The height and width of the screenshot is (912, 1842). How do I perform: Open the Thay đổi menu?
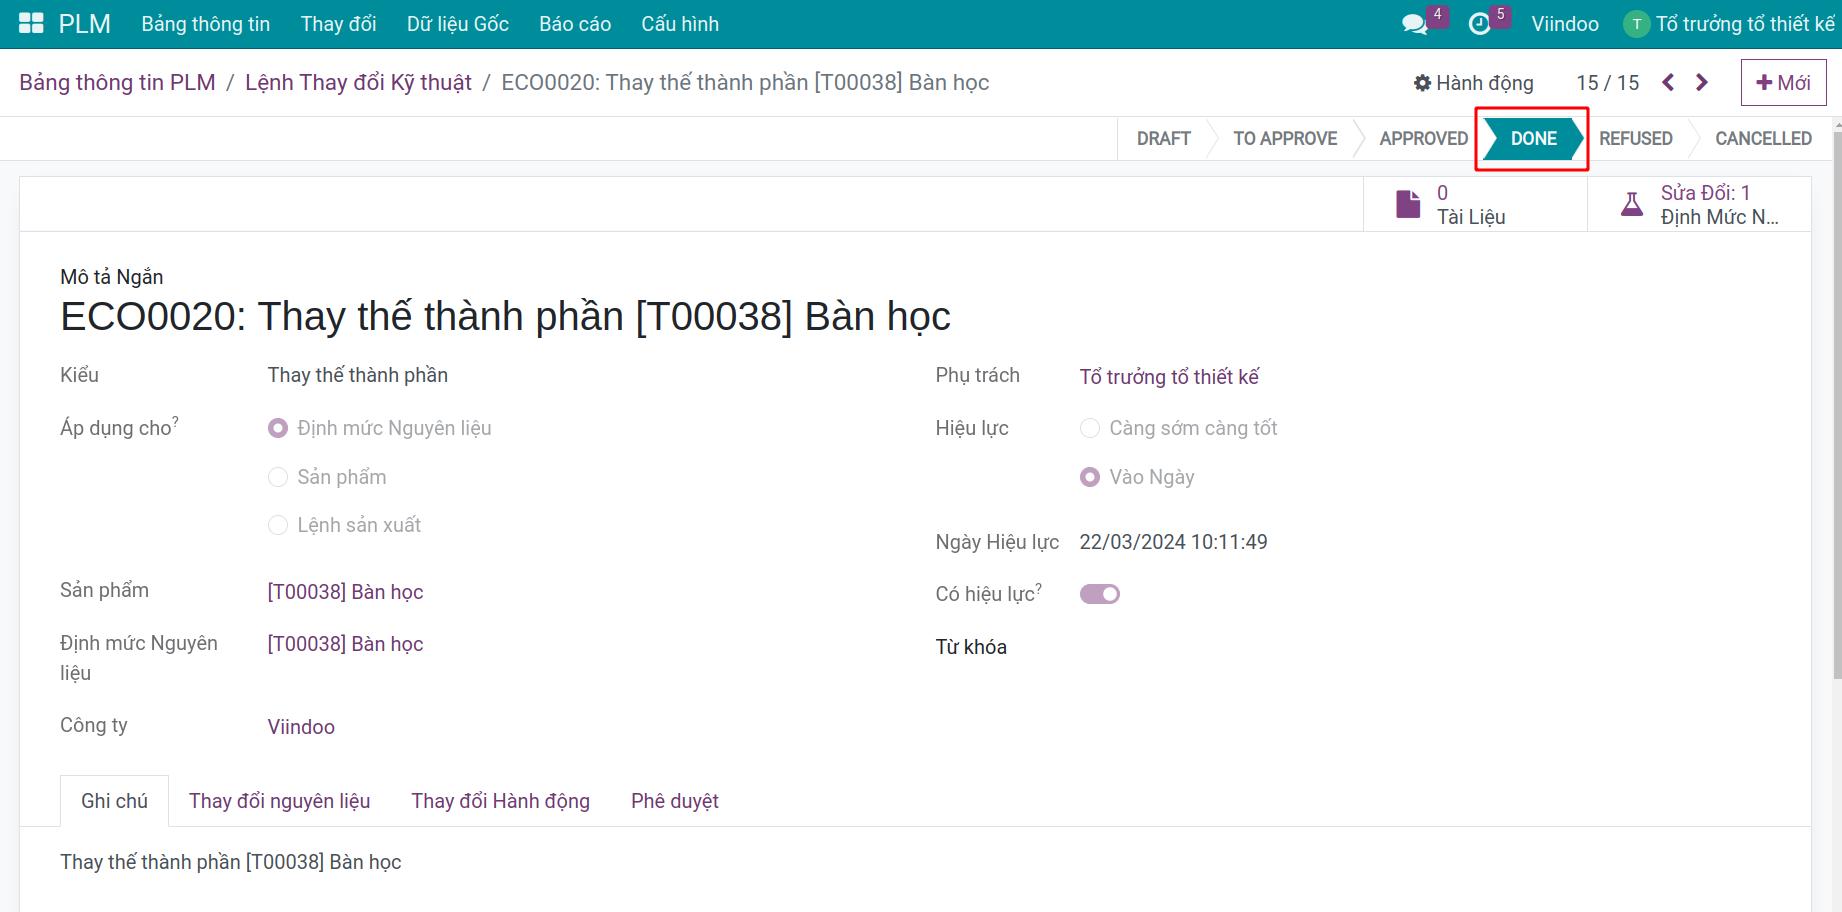(x=338, y=24)
